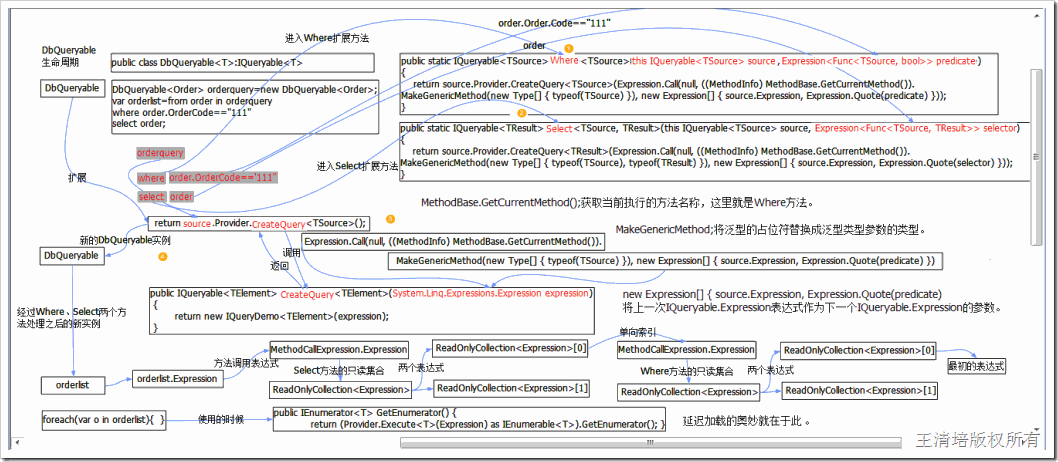Click the '使用的时候' label
Image resolution: width=1058 pixels, height=462 pixels.
point(219,418)
